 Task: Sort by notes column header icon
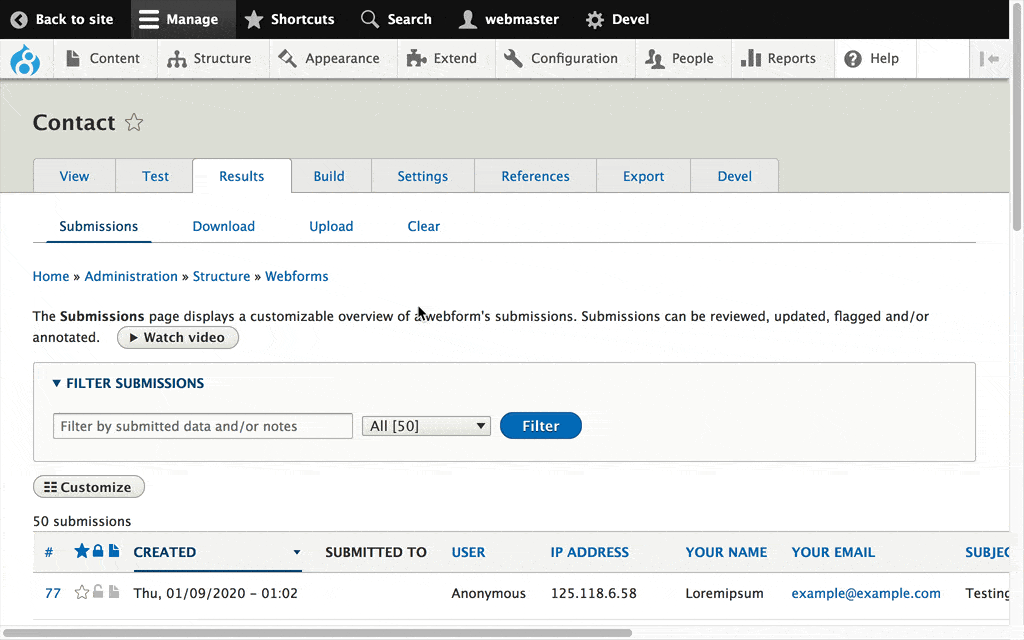[x=114, y=551]
